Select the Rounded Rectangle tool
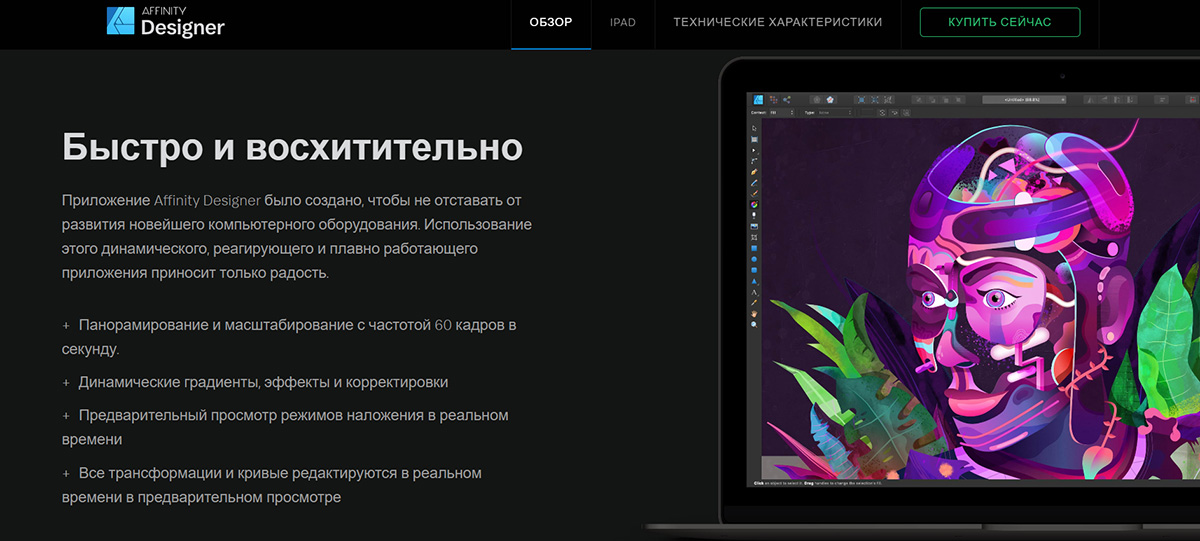Viewport: 1200px width, 541px height. 754,270
